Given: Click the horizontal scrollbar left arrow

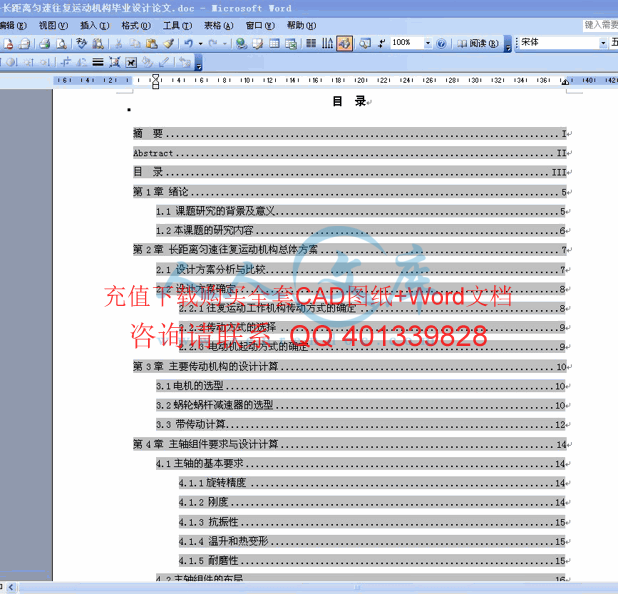Looking at the screenshot, I should pos(11,588).
